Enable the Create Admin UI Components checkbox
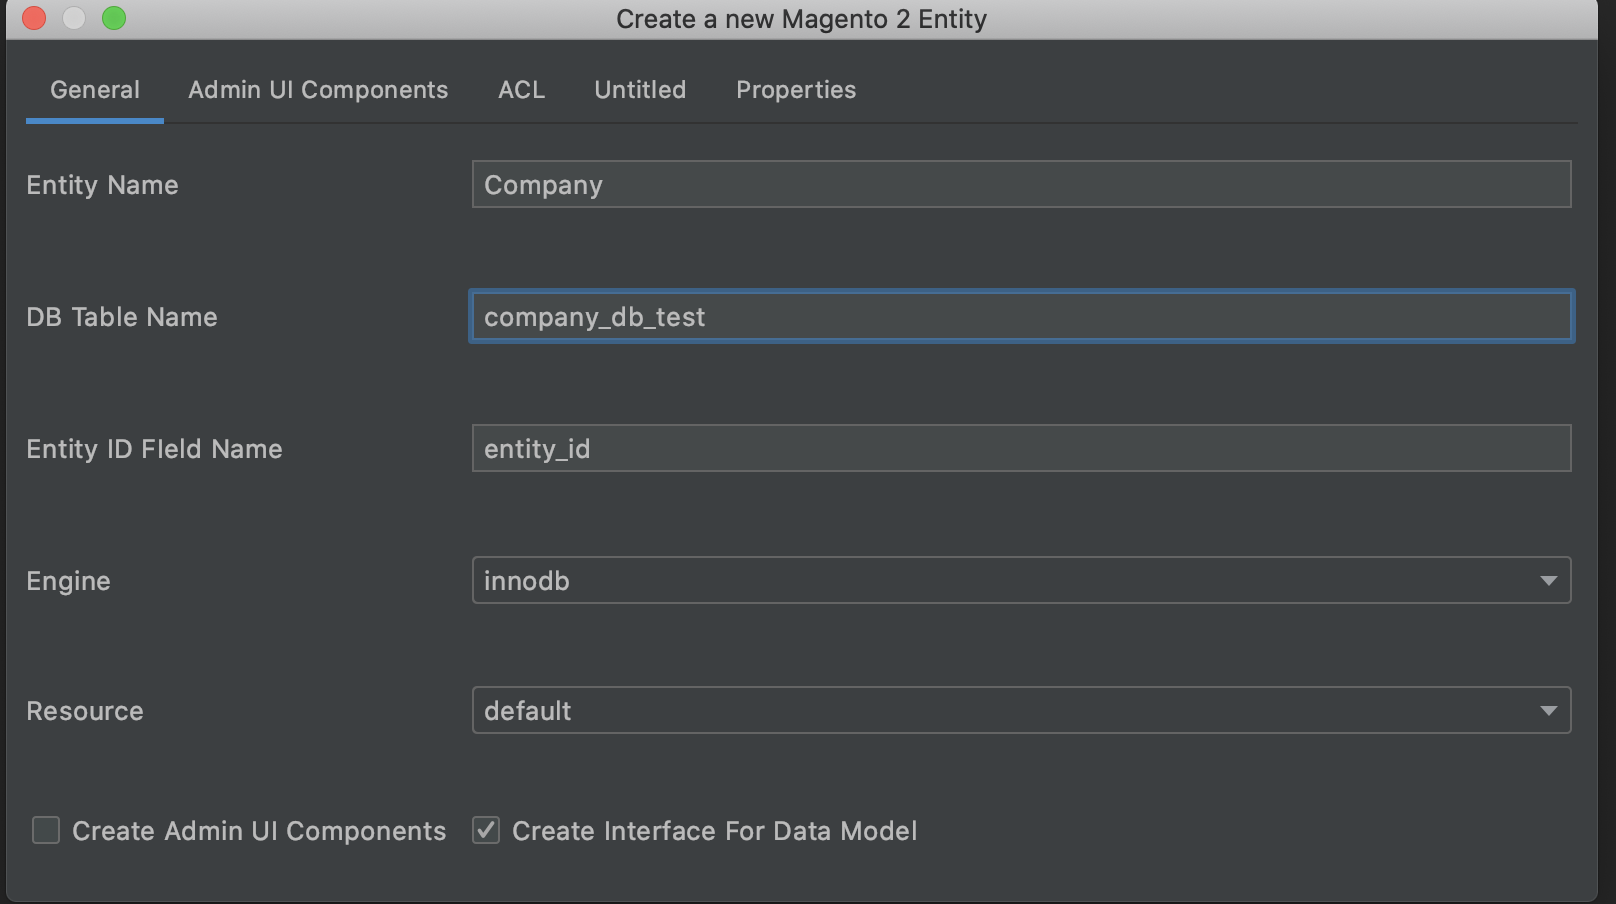Screen dimensions: 1616x904 click(x=46, y=830)
